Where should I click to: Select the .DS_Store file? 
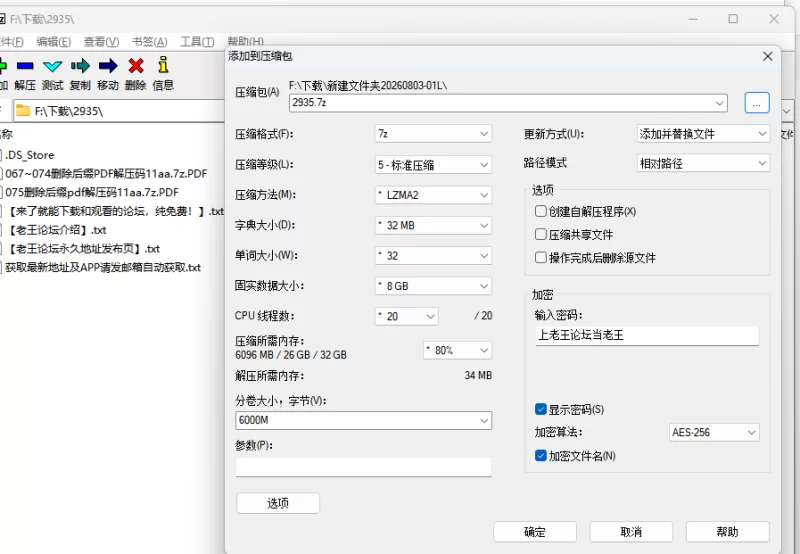click(30, 155)
